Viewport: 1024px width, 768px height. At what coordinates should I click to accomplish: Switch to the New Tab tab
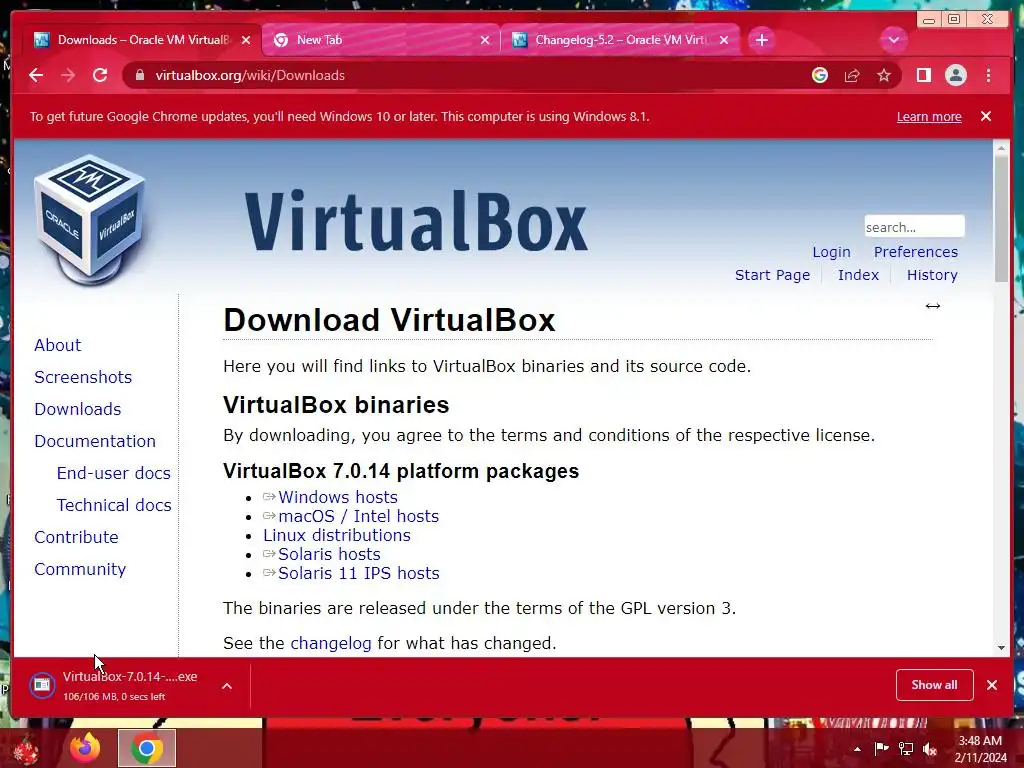tap(382, 40)
